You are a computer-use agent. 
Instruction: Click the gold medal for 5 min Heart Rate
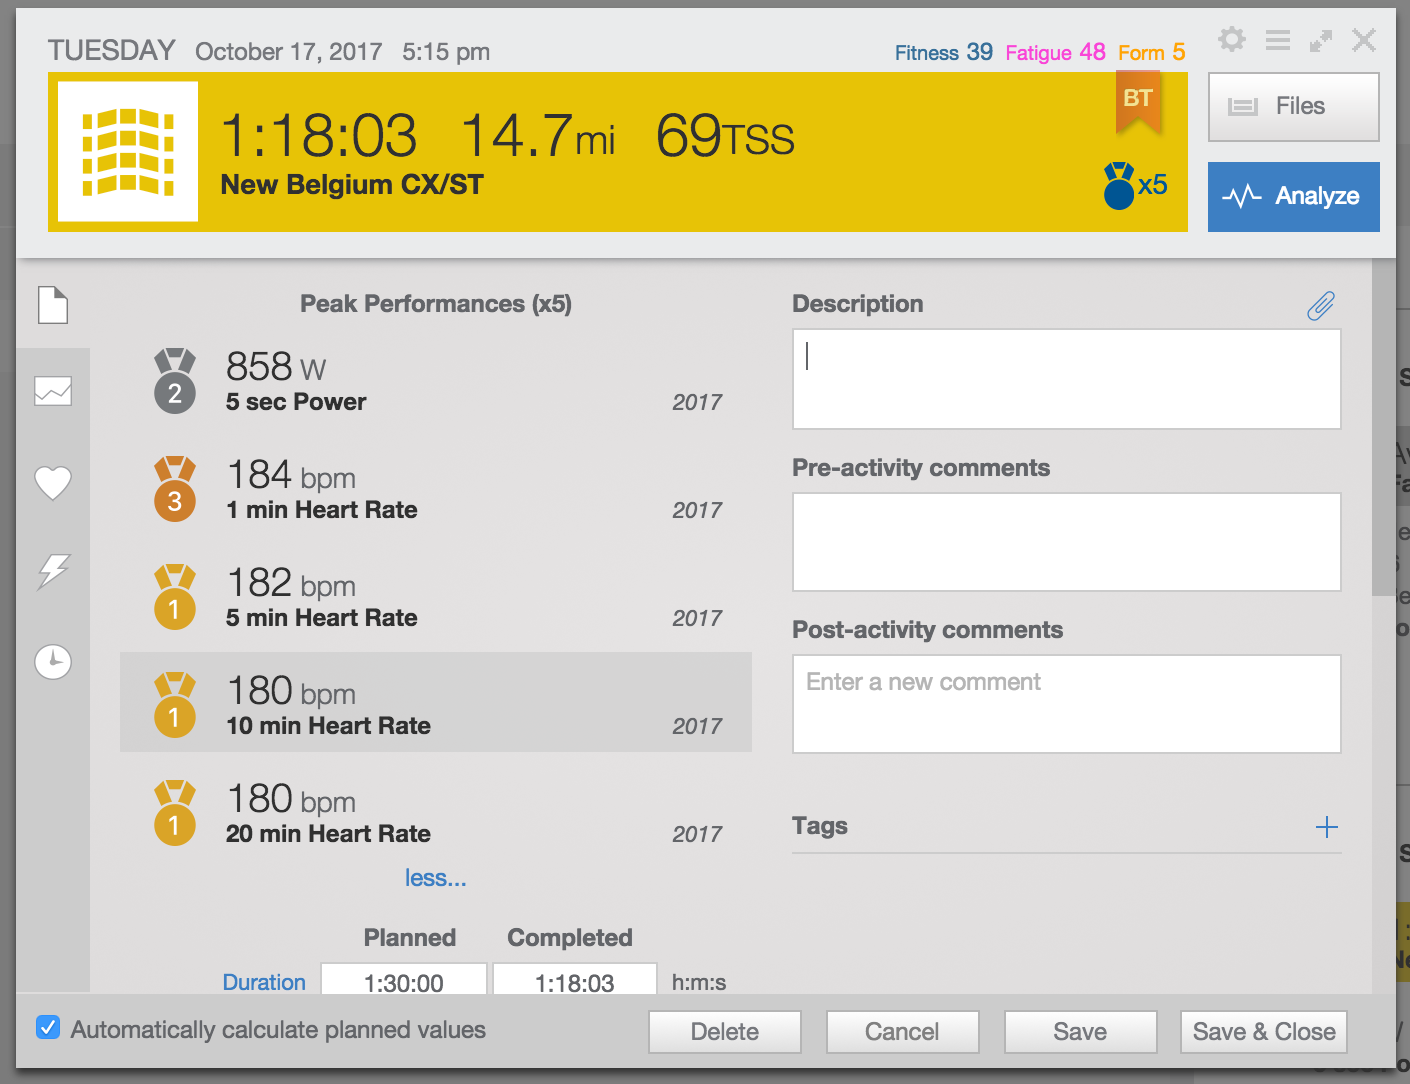[x=175, y=596]
